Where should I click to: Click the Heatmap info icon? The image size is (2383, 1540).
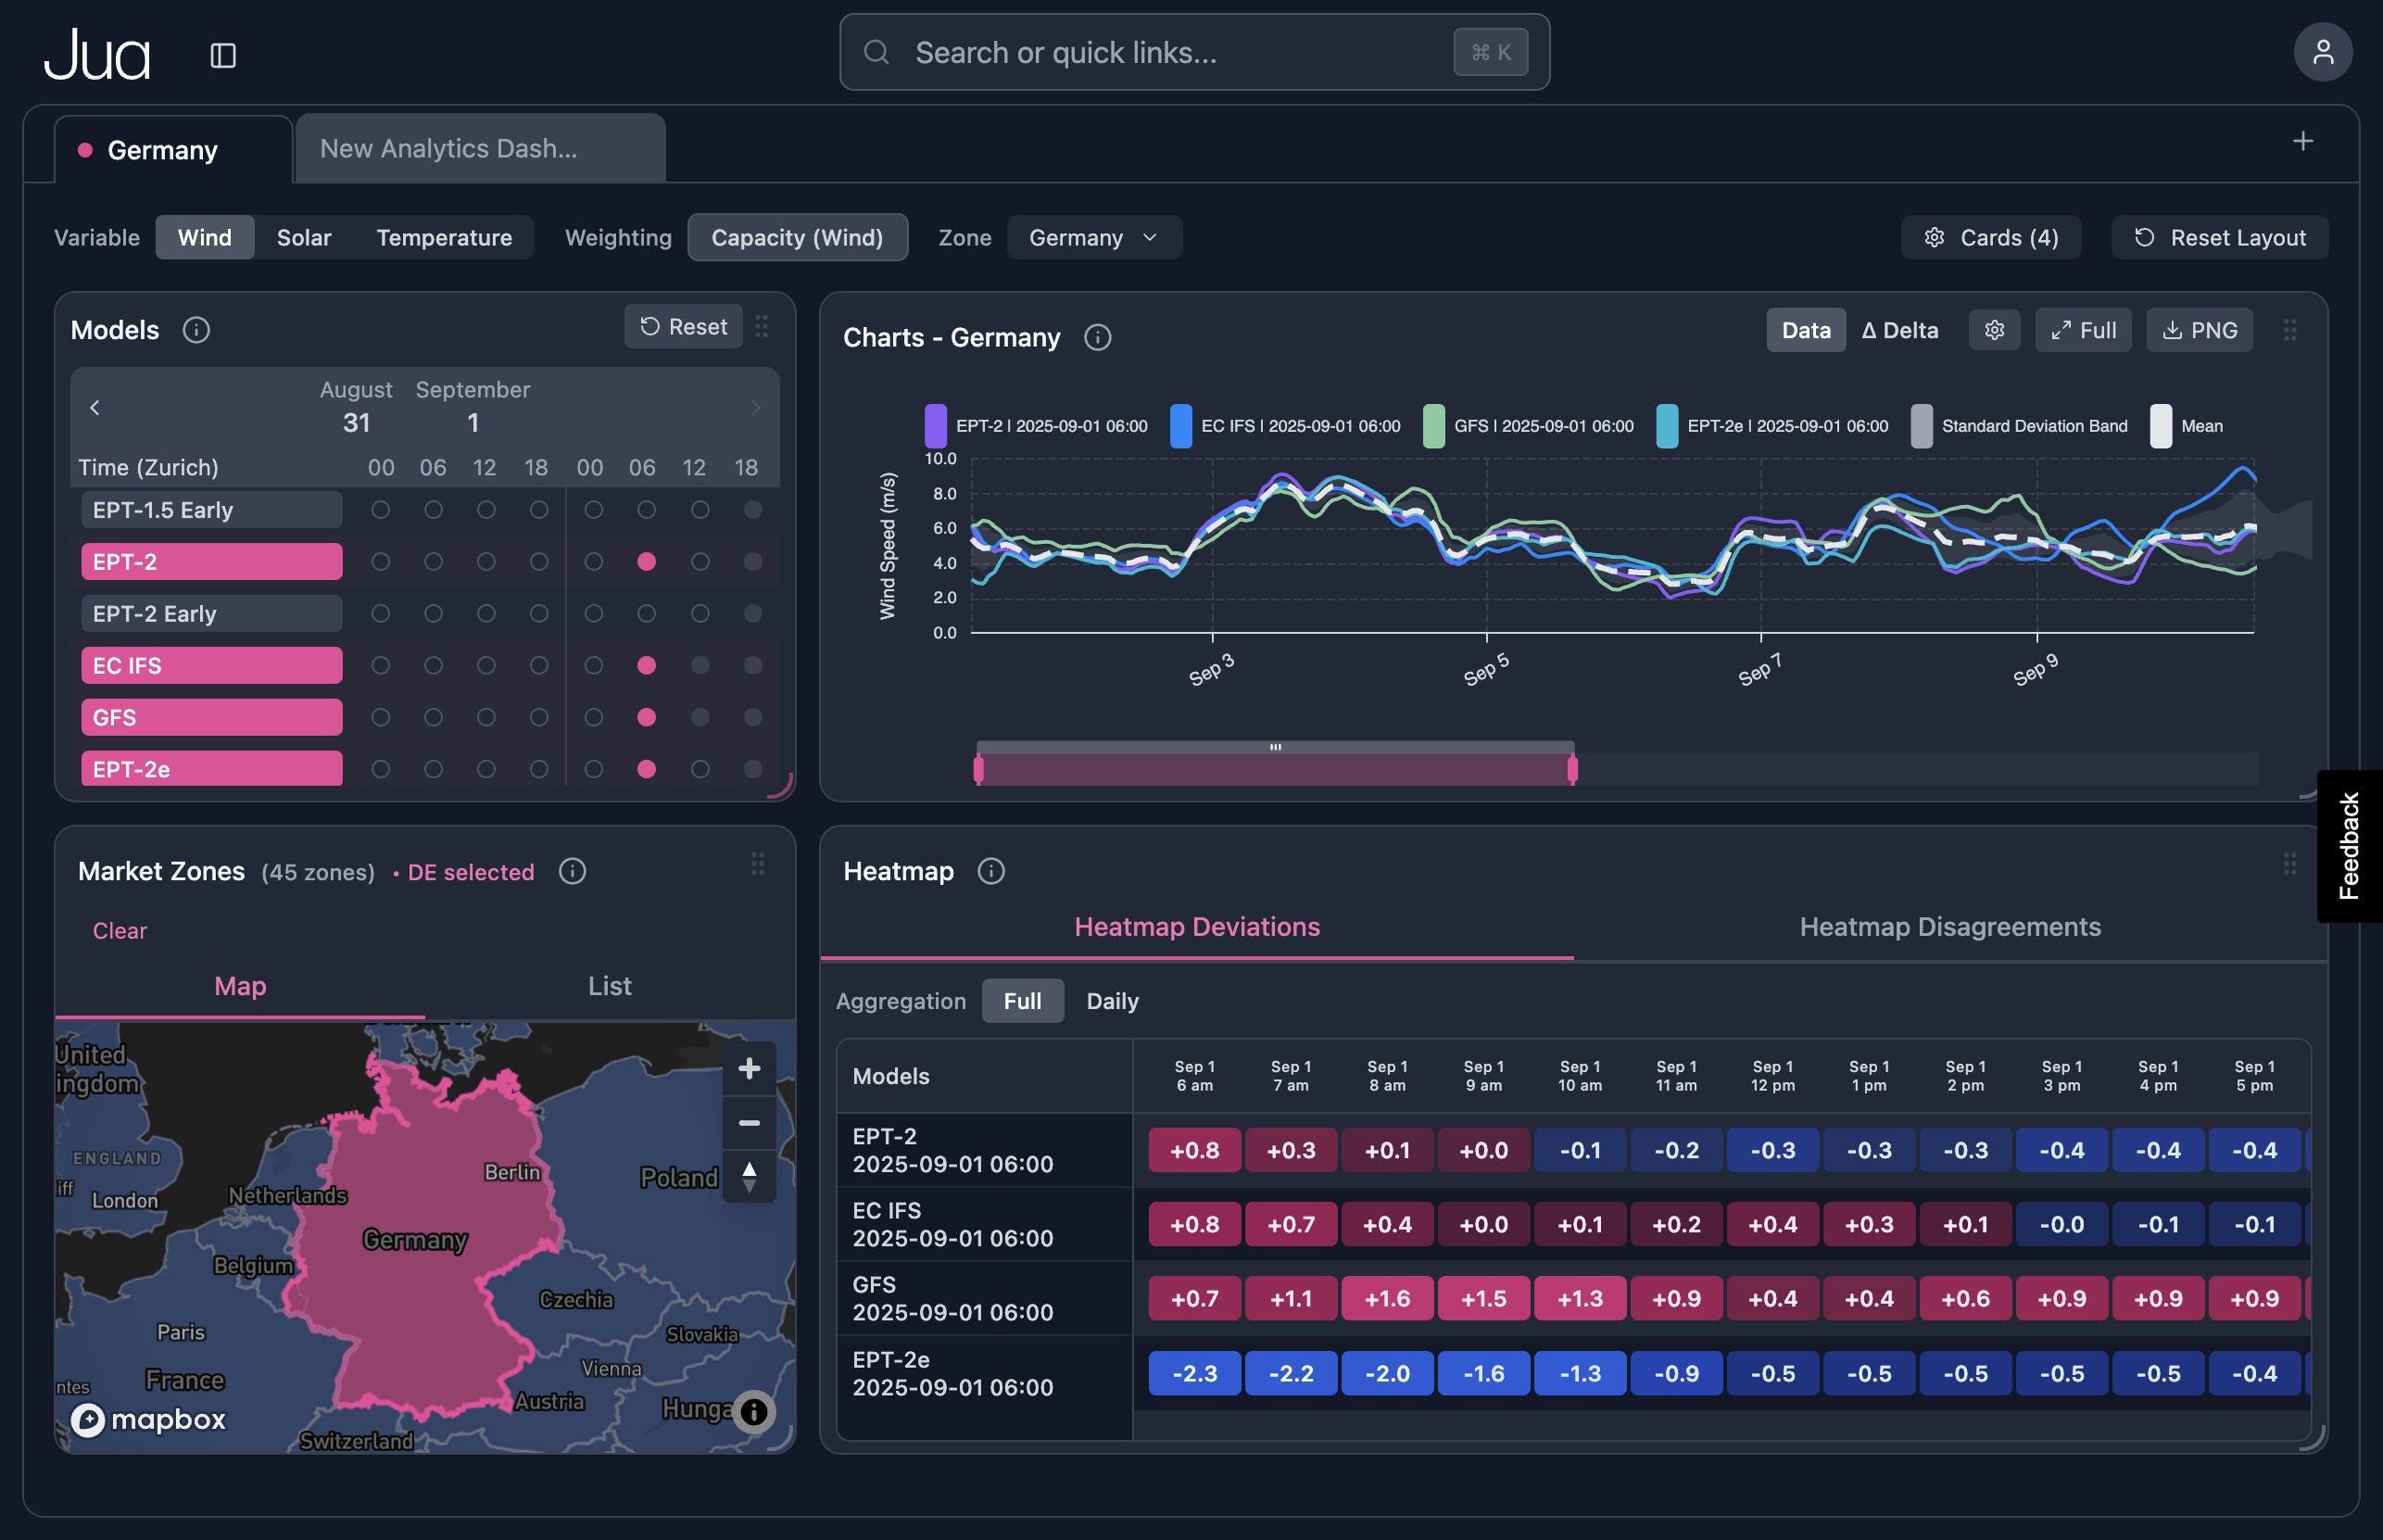coord(991,871)
